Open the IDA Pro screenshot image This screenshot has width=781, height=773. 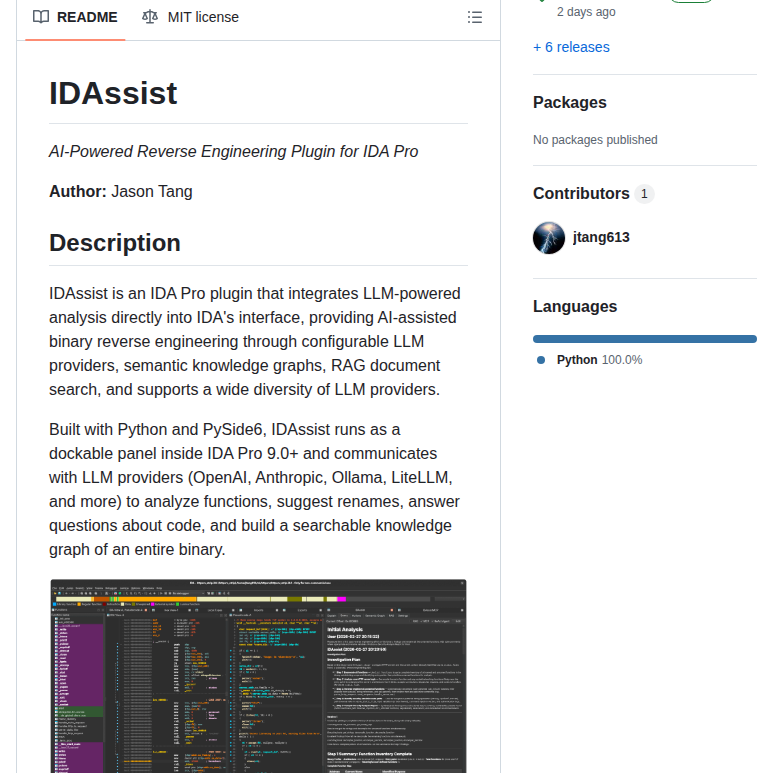(x=259, y=676)
